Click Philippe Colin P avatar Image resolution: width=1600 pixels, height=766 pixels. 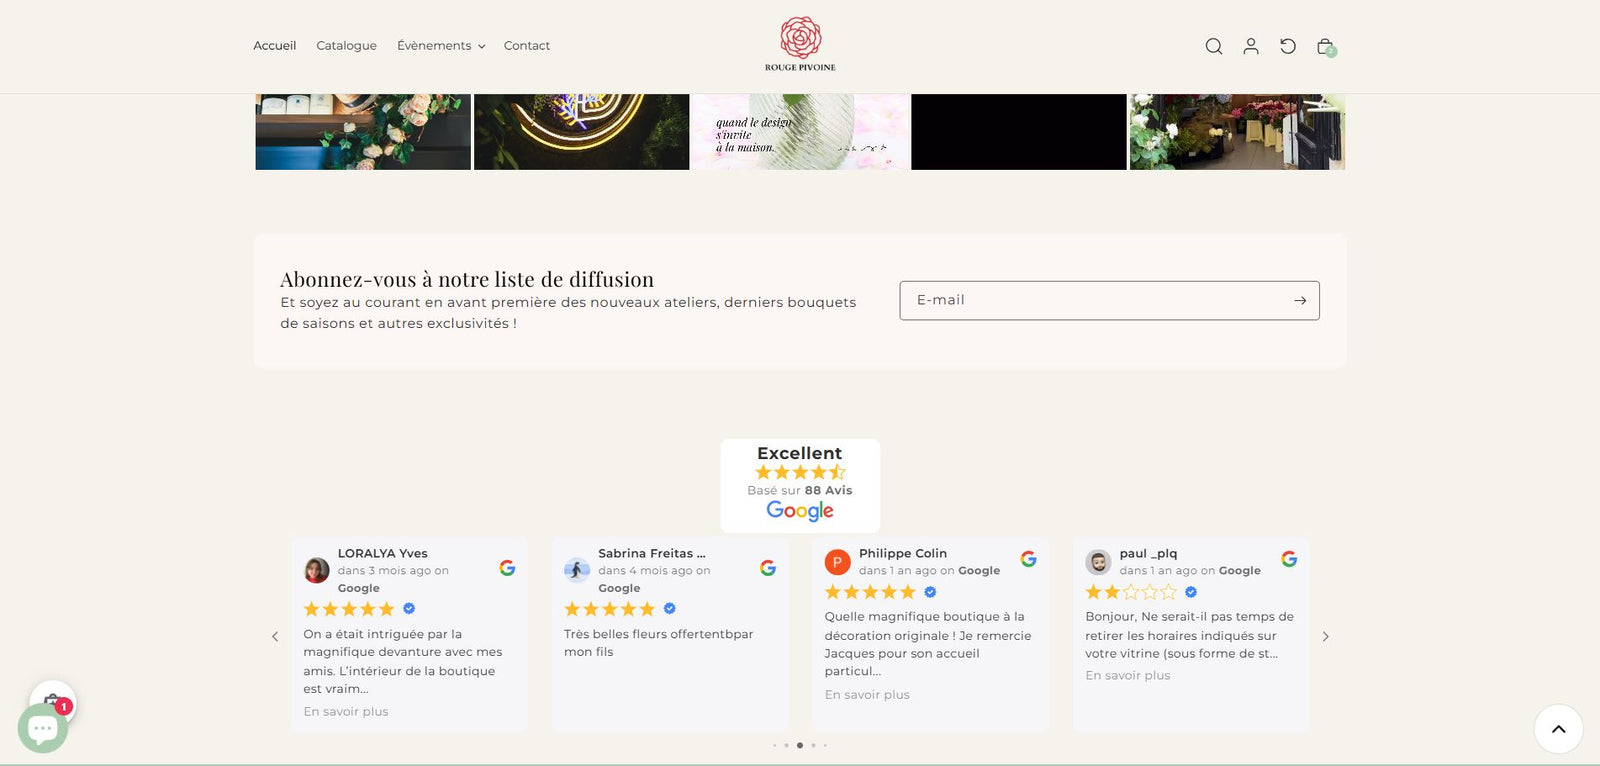tap(837, 562)
